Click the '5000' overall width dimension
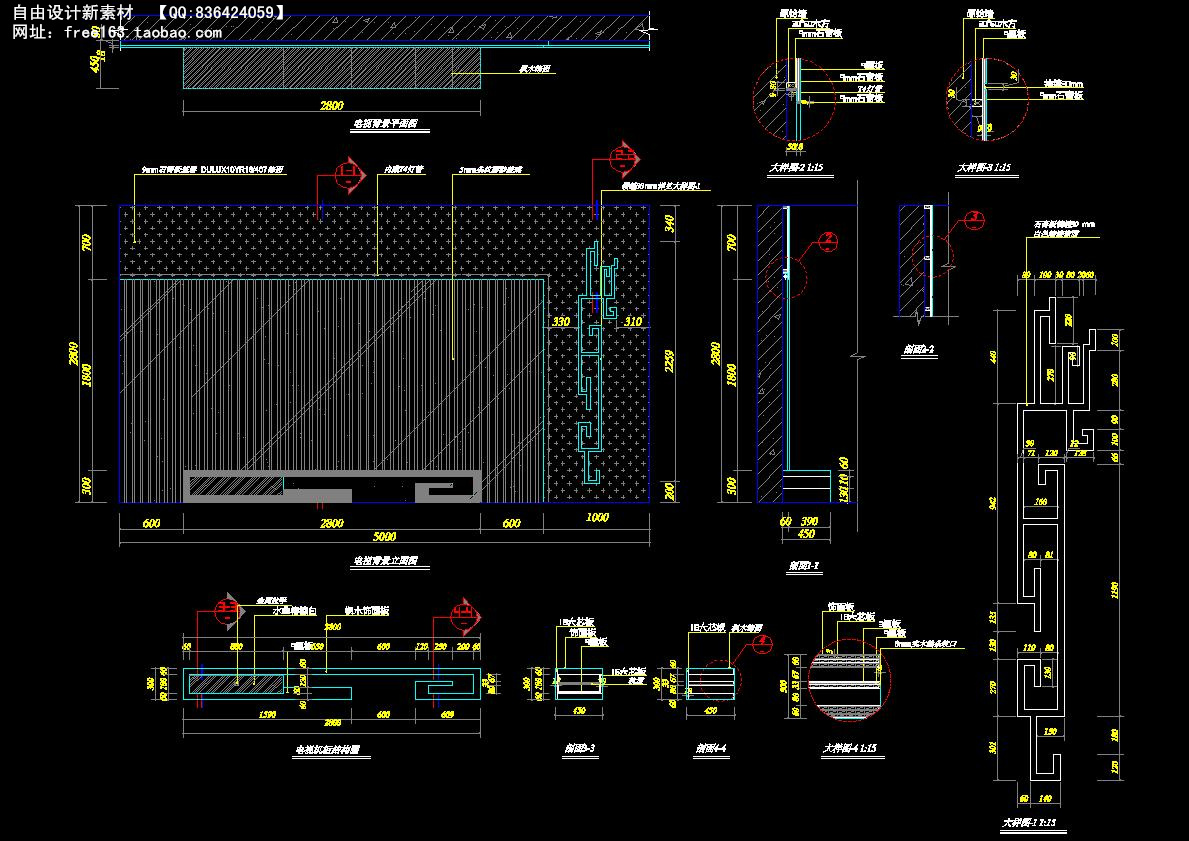 click(x=384, y=537)
